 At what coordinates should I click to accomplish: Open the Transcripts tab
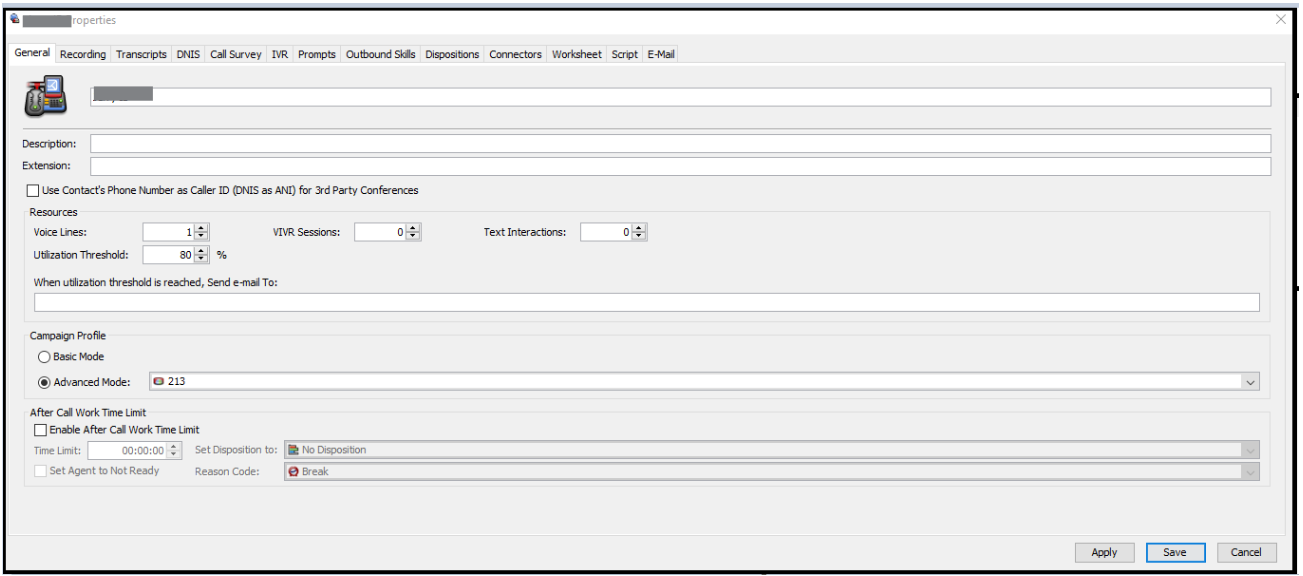click(141, 54)
